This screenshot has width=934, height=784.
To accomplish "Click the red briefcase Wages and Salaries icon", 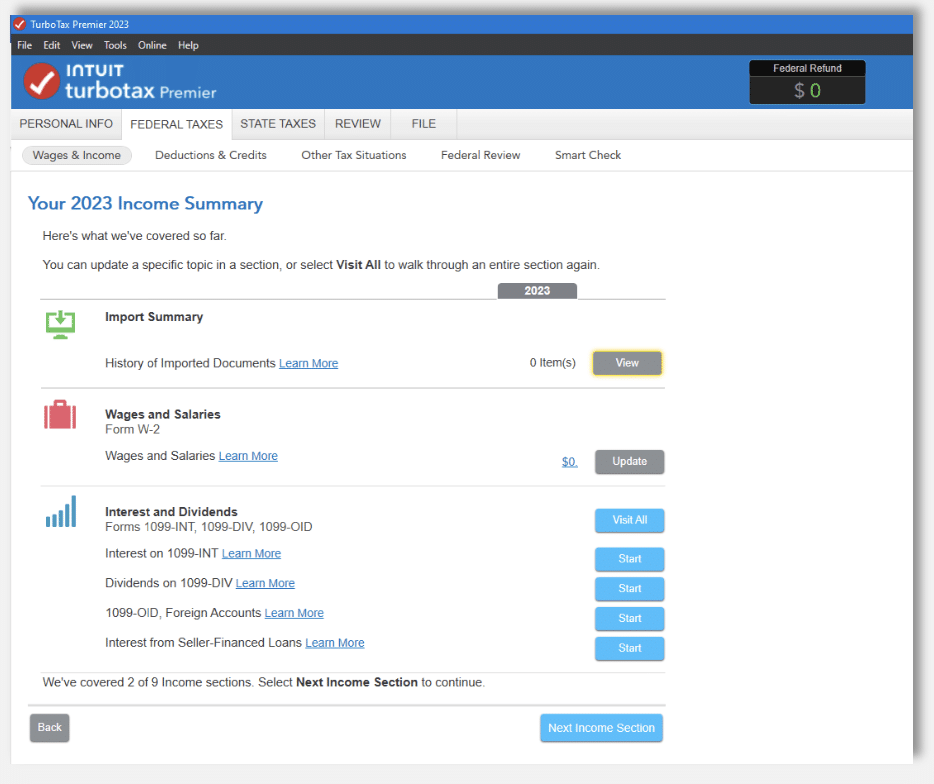I will click(61, 415).
